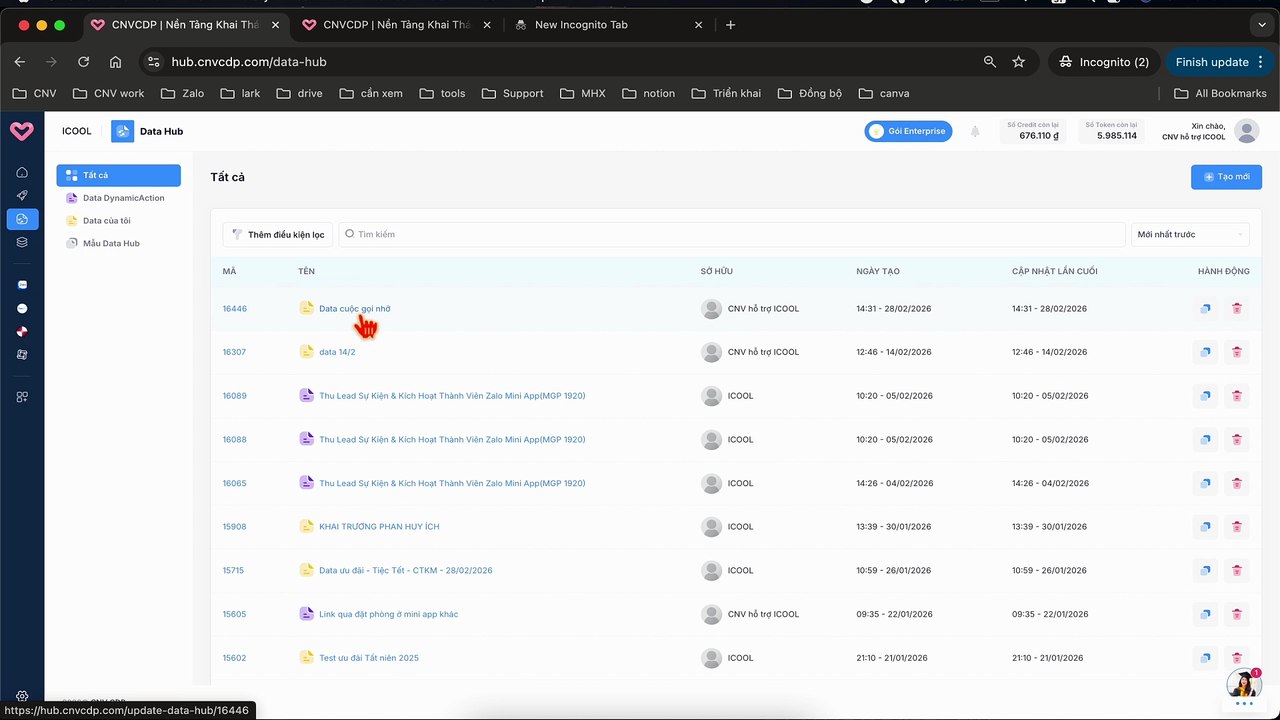Viewport: 1280px width, 720px height.
Task: Open the chat support avatar widget
Action: [x=1243, y=684]
